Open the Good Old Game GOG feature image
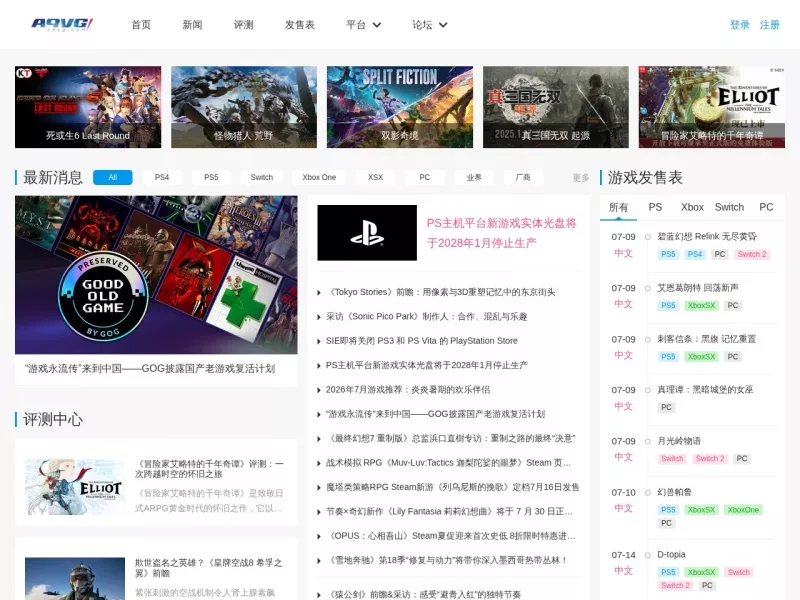Screen dimensions: 800x600 point(156,275)
